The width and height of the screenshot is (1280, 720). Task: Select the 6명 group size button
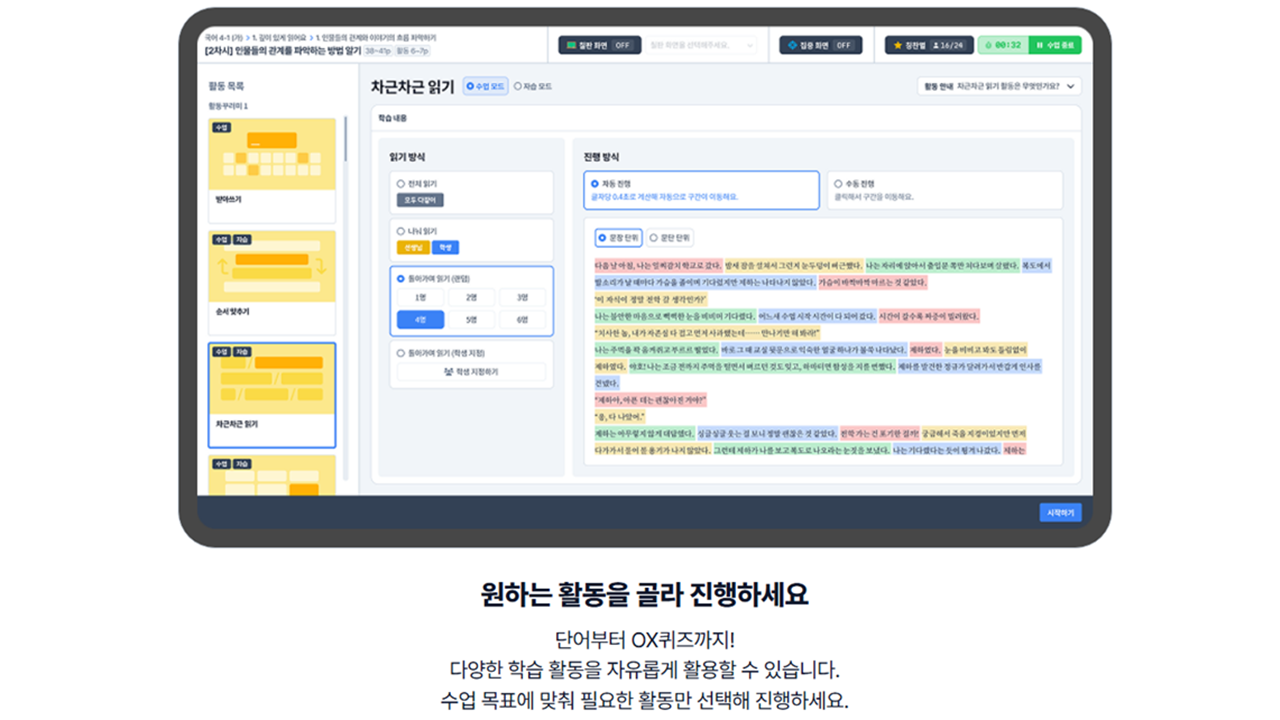coord(521,320)
